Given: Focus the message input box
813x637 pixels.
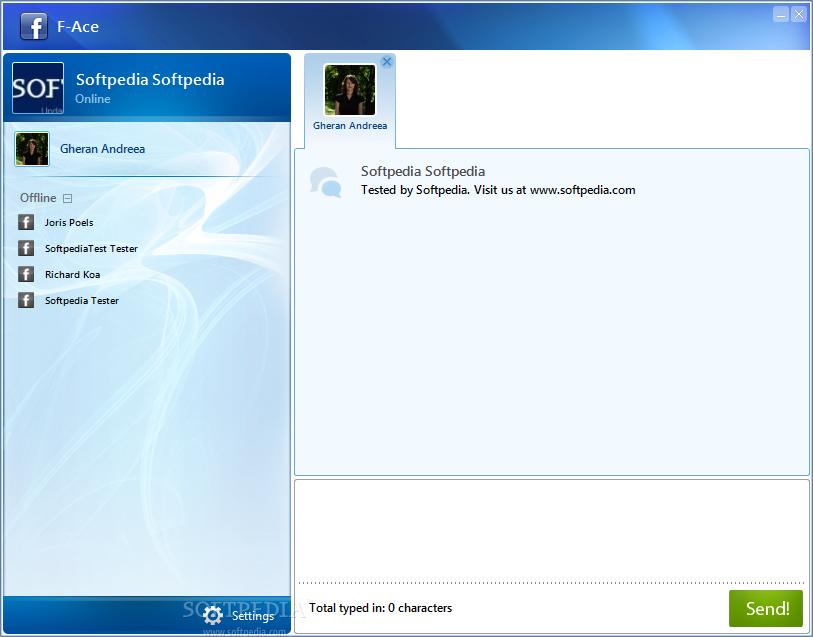Looking at the screenshot, I should coord(552,531).
